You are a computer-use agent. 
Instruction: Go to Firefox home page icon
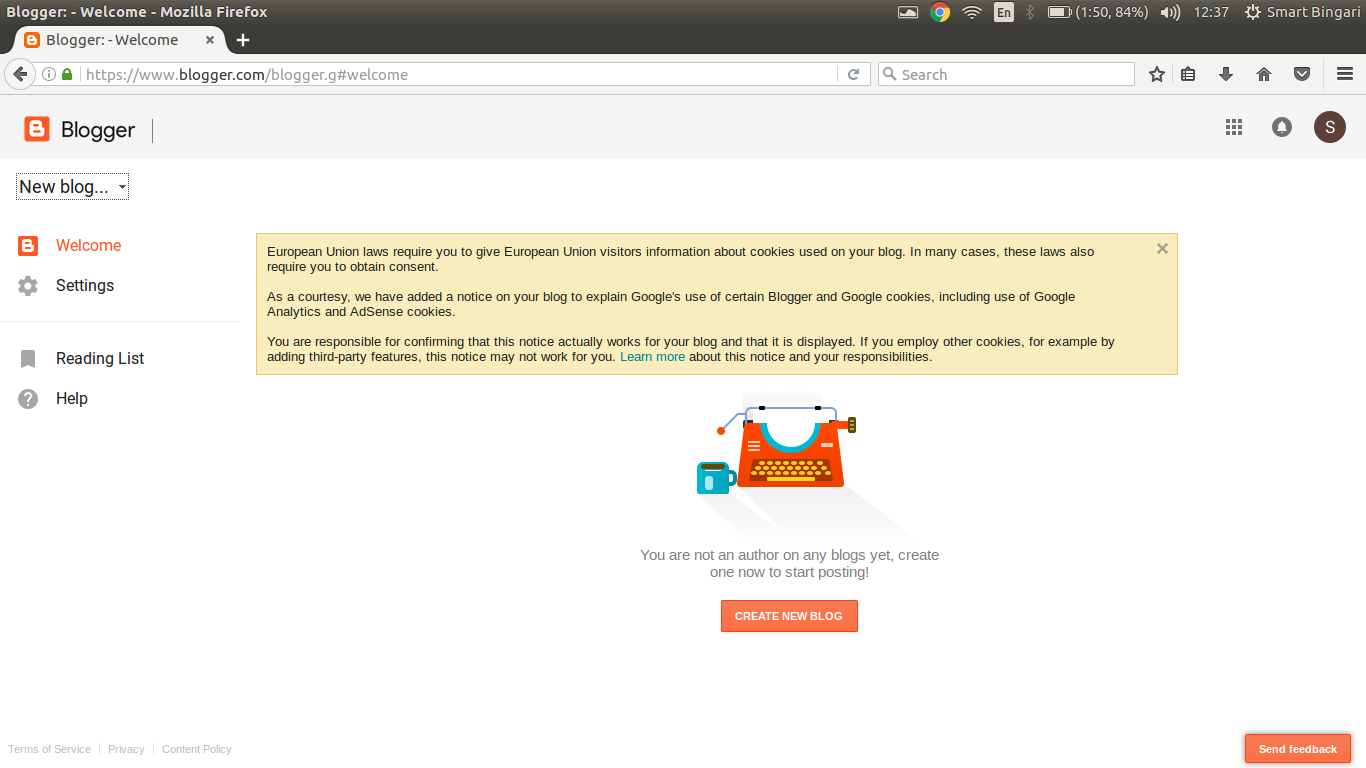tap(1264, 74)
